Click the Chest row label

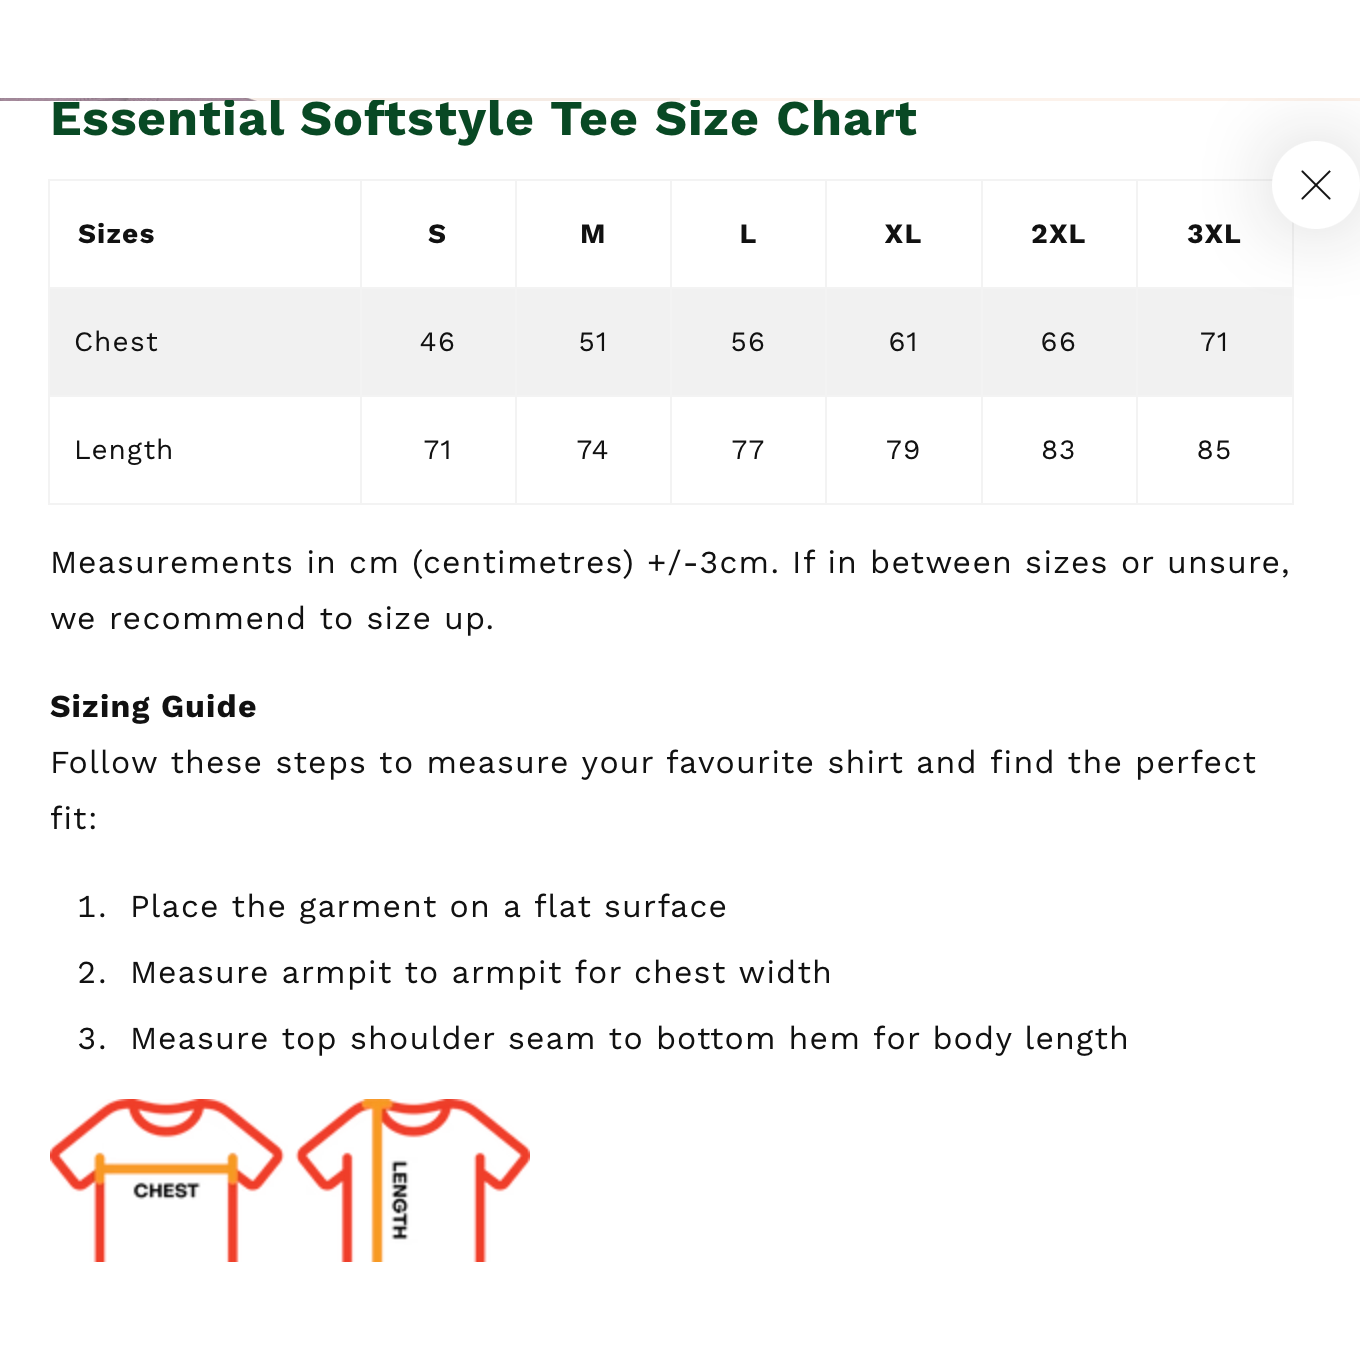pos(117,342)
